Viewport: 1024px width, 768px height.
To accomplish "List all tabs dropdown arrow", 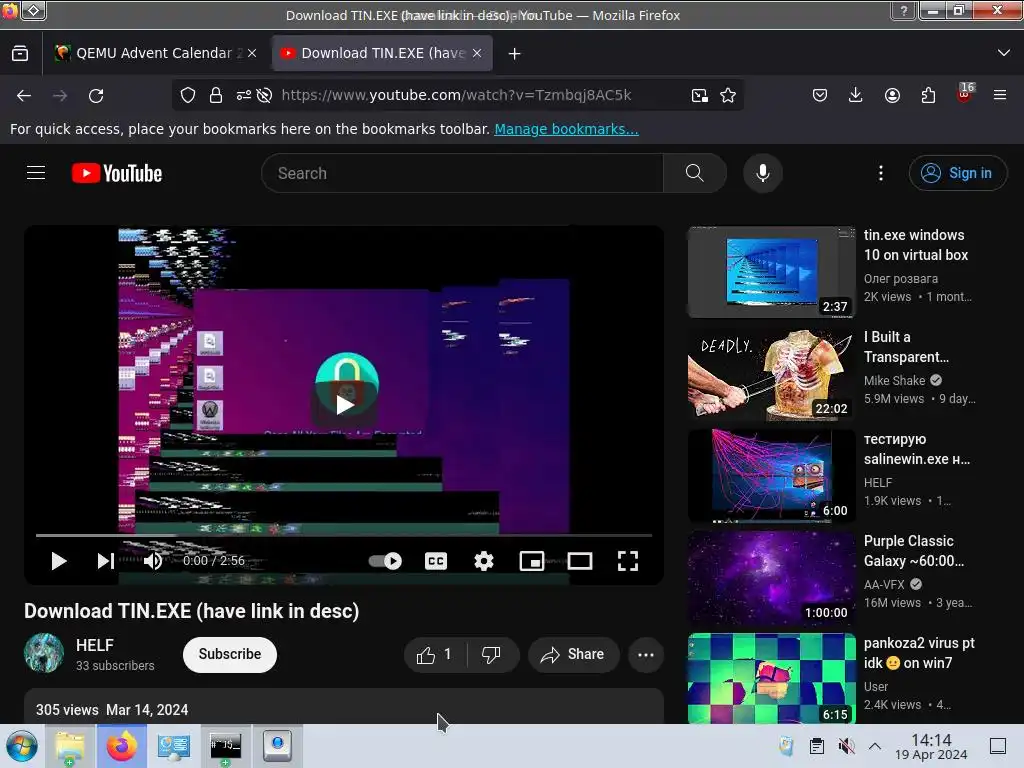I will click(x=1004, y=53).
